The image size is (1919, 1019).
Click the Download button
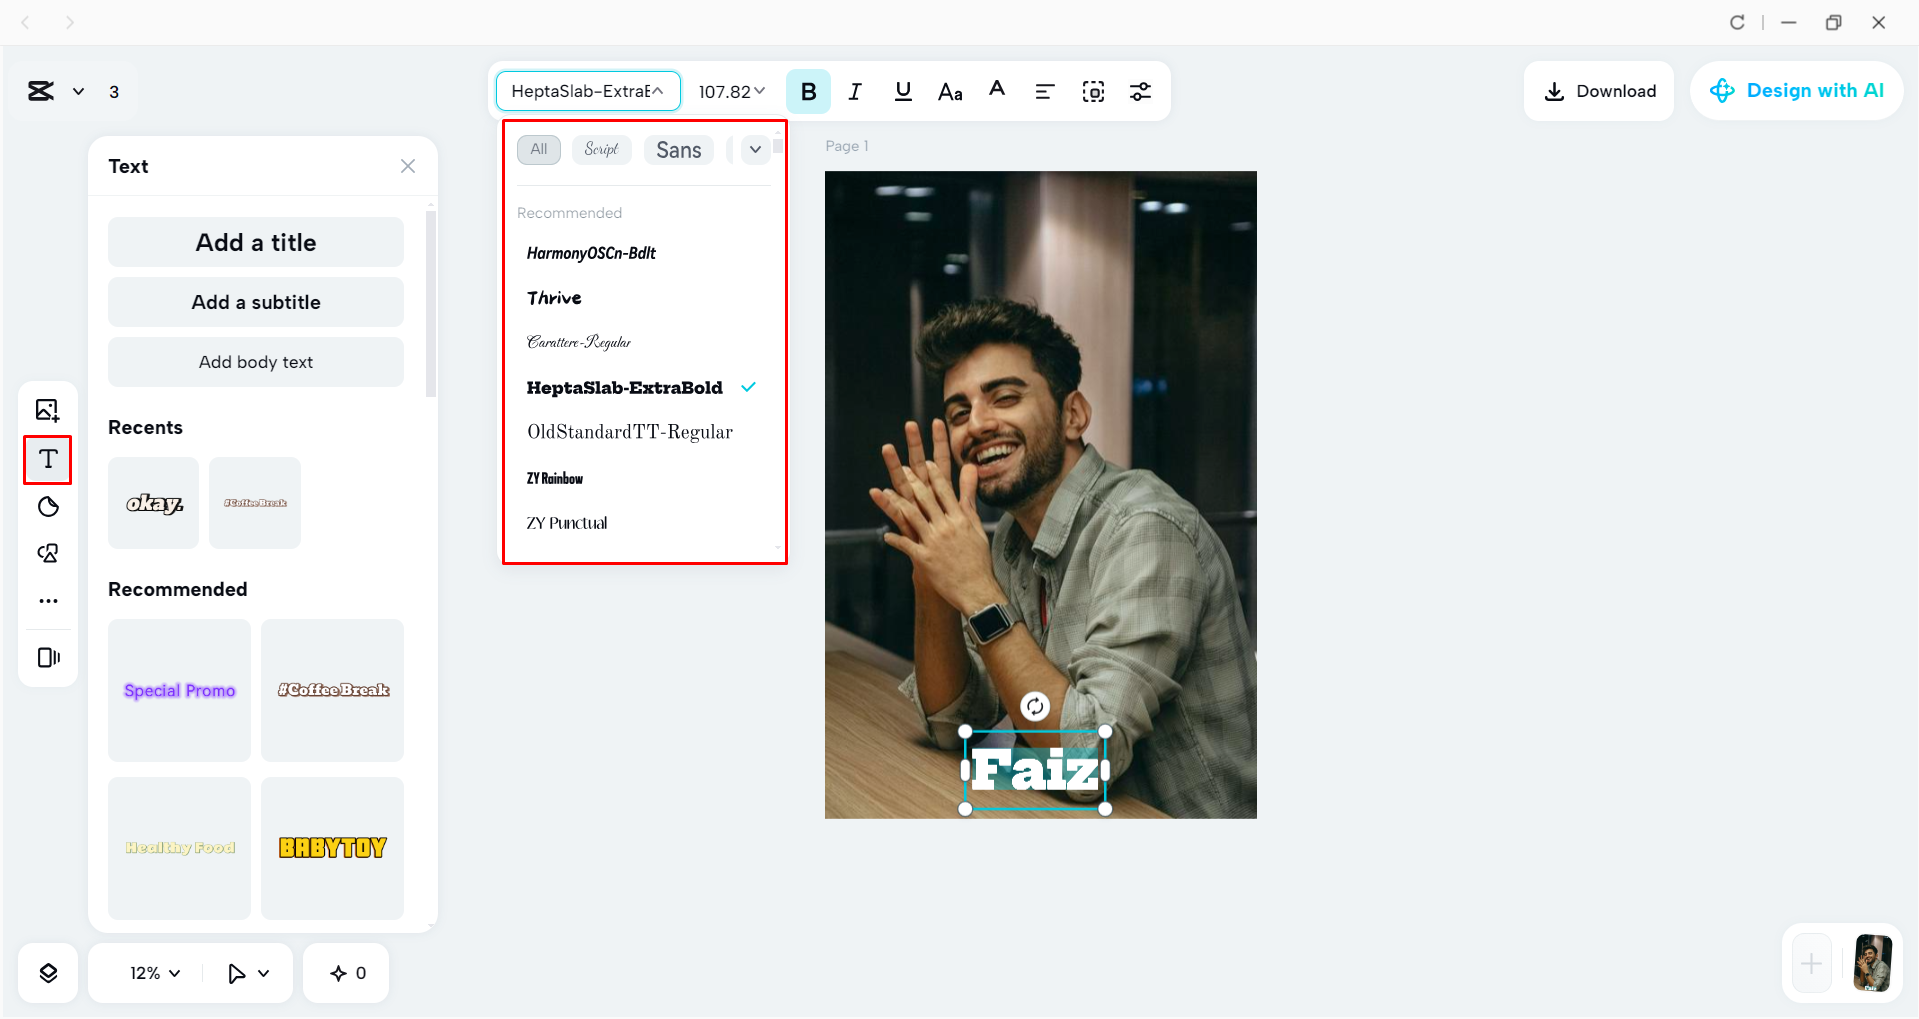[1598, 90]
